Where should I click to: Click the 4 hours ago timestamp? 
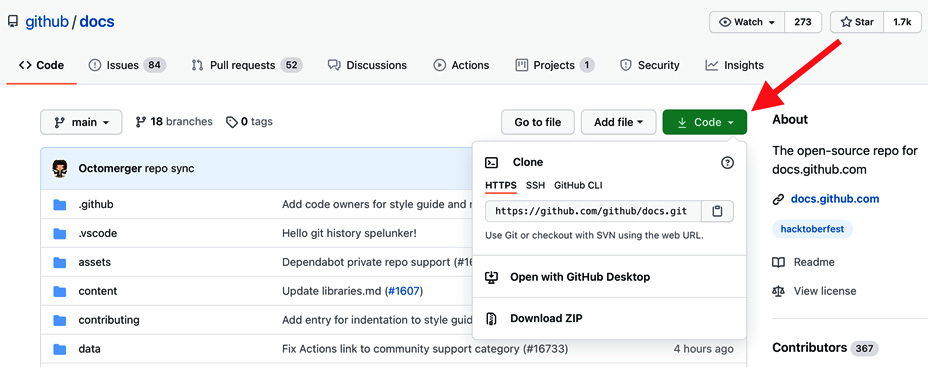point(703,349)
